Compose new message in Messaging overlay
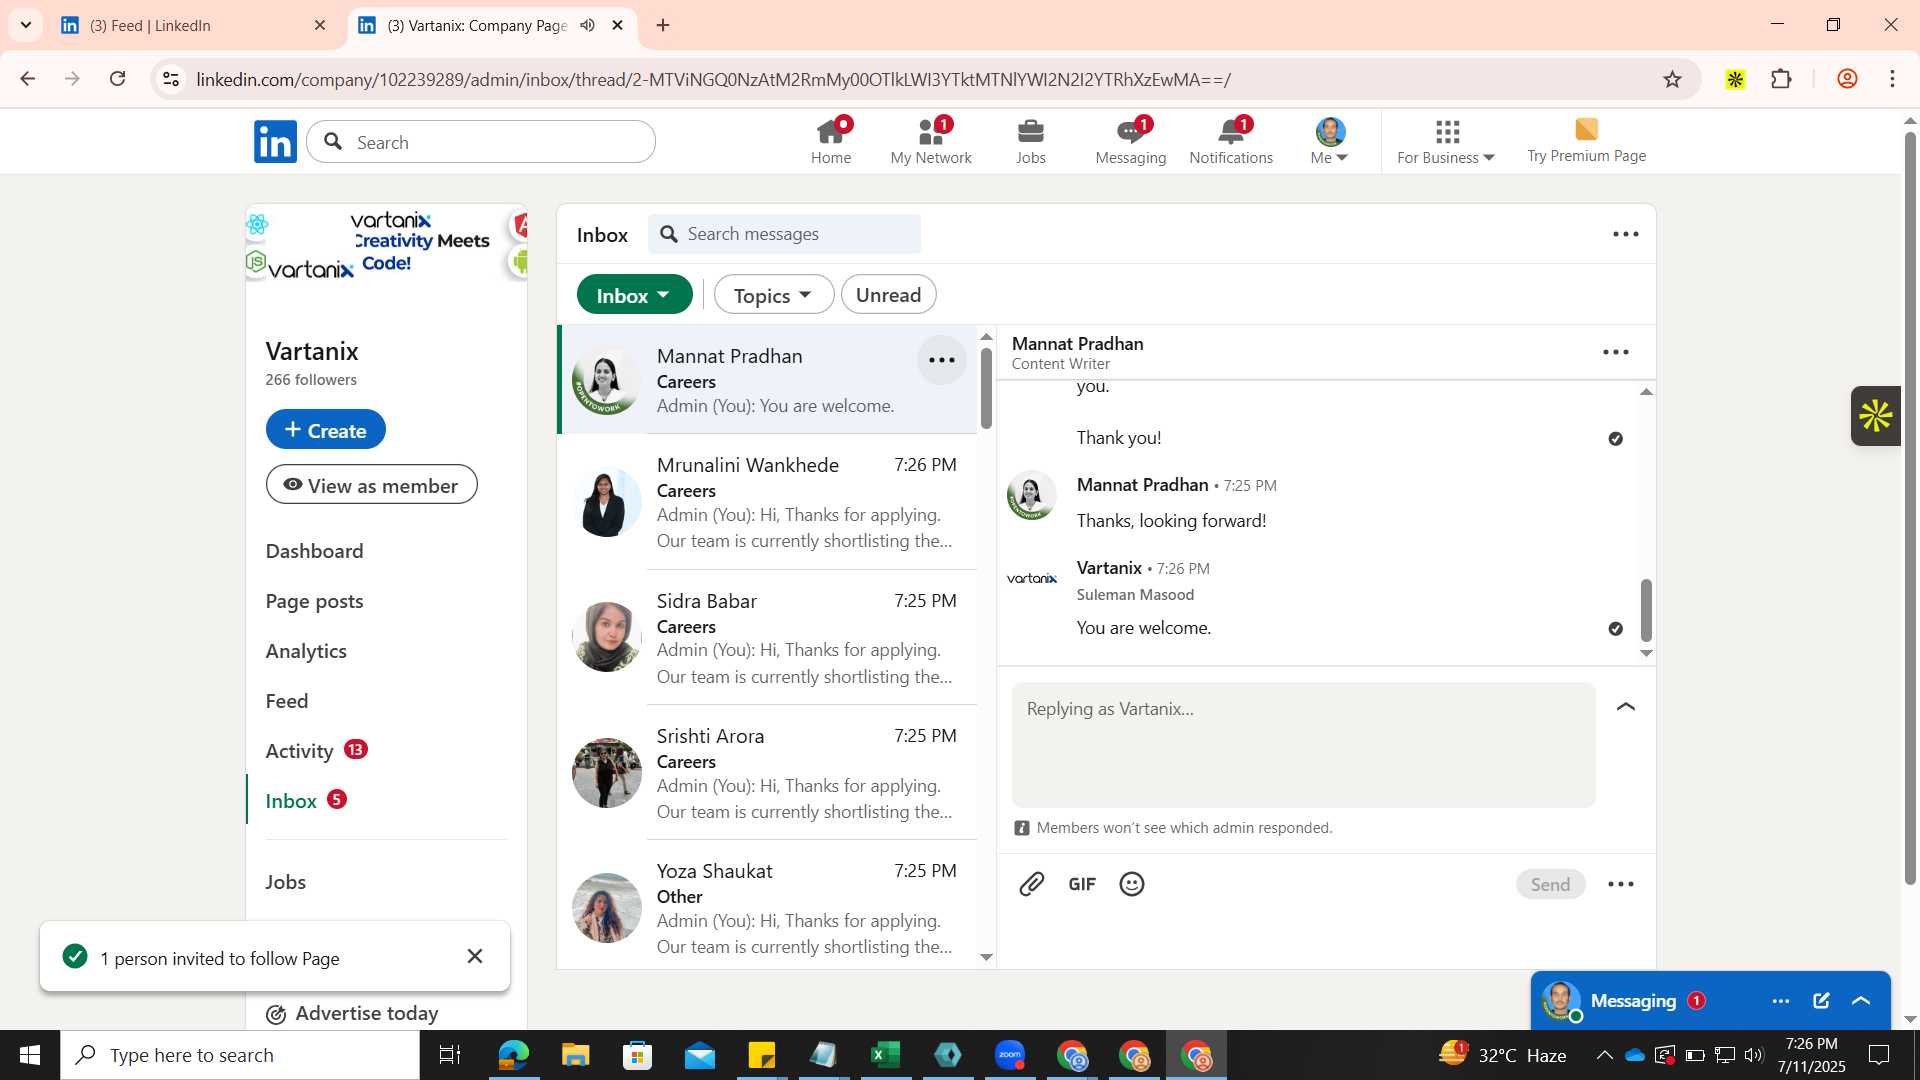The height and width of the screenshot is (1080, 1920). (x=1821, y=1001)
